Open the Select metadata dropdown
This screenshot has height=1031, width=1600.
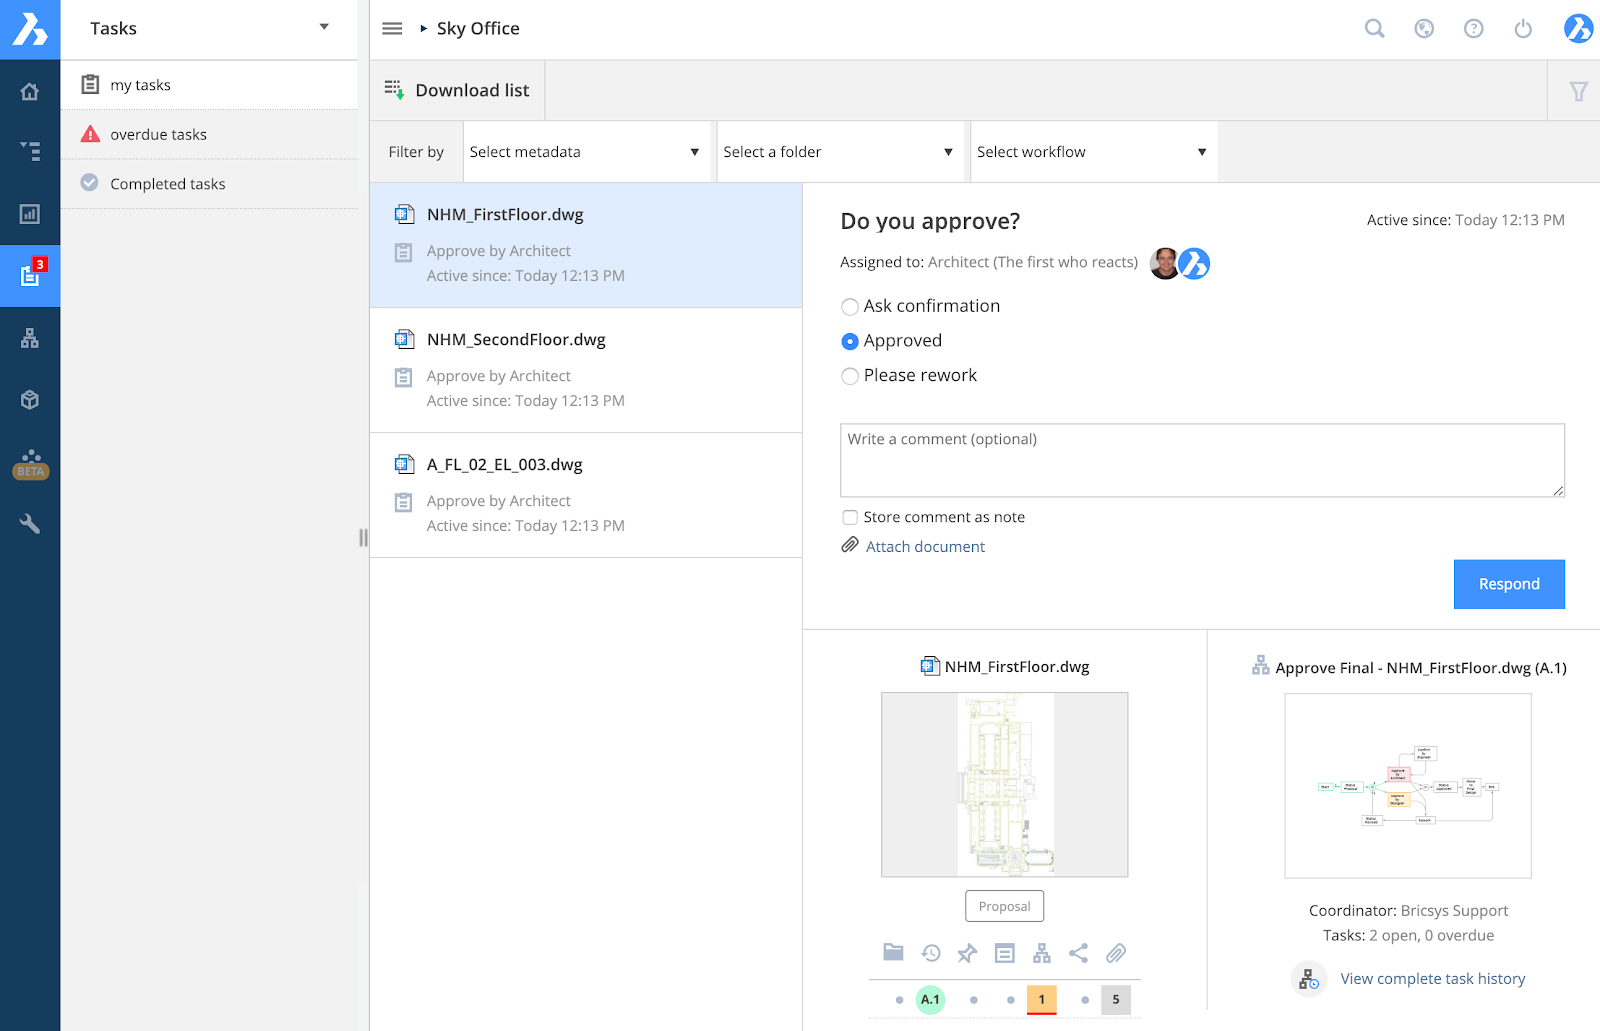coord(586,152)
